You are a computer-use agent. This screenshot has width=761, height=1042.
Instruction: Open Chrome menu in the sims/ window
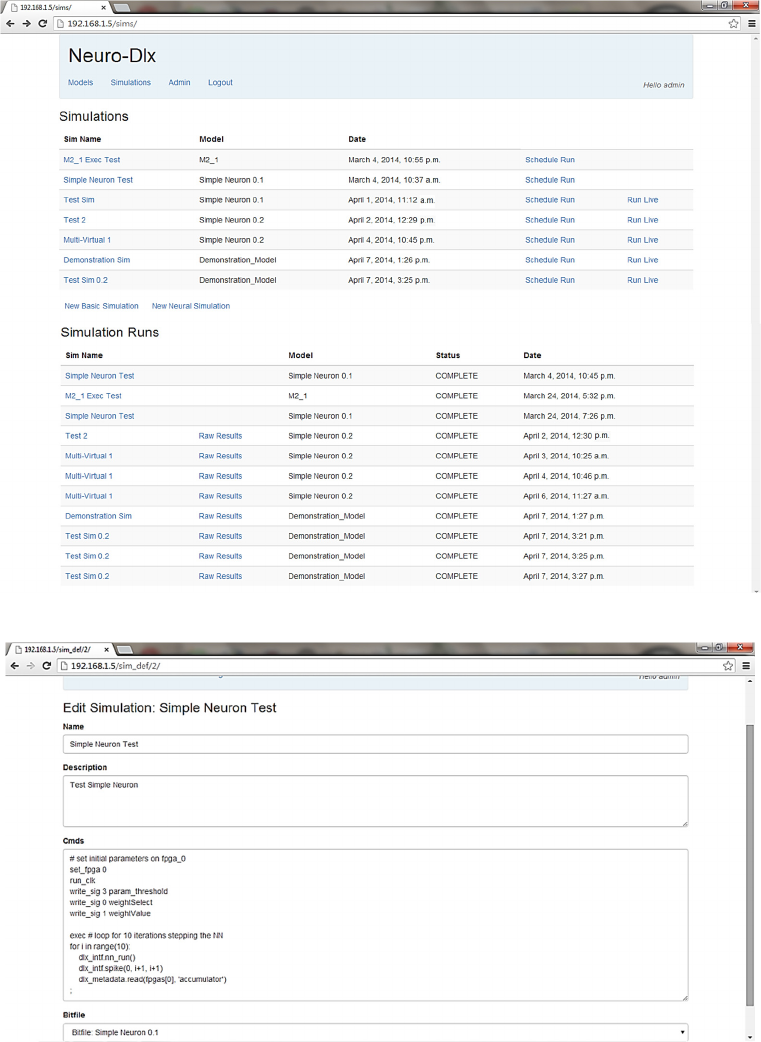[751, 23]
